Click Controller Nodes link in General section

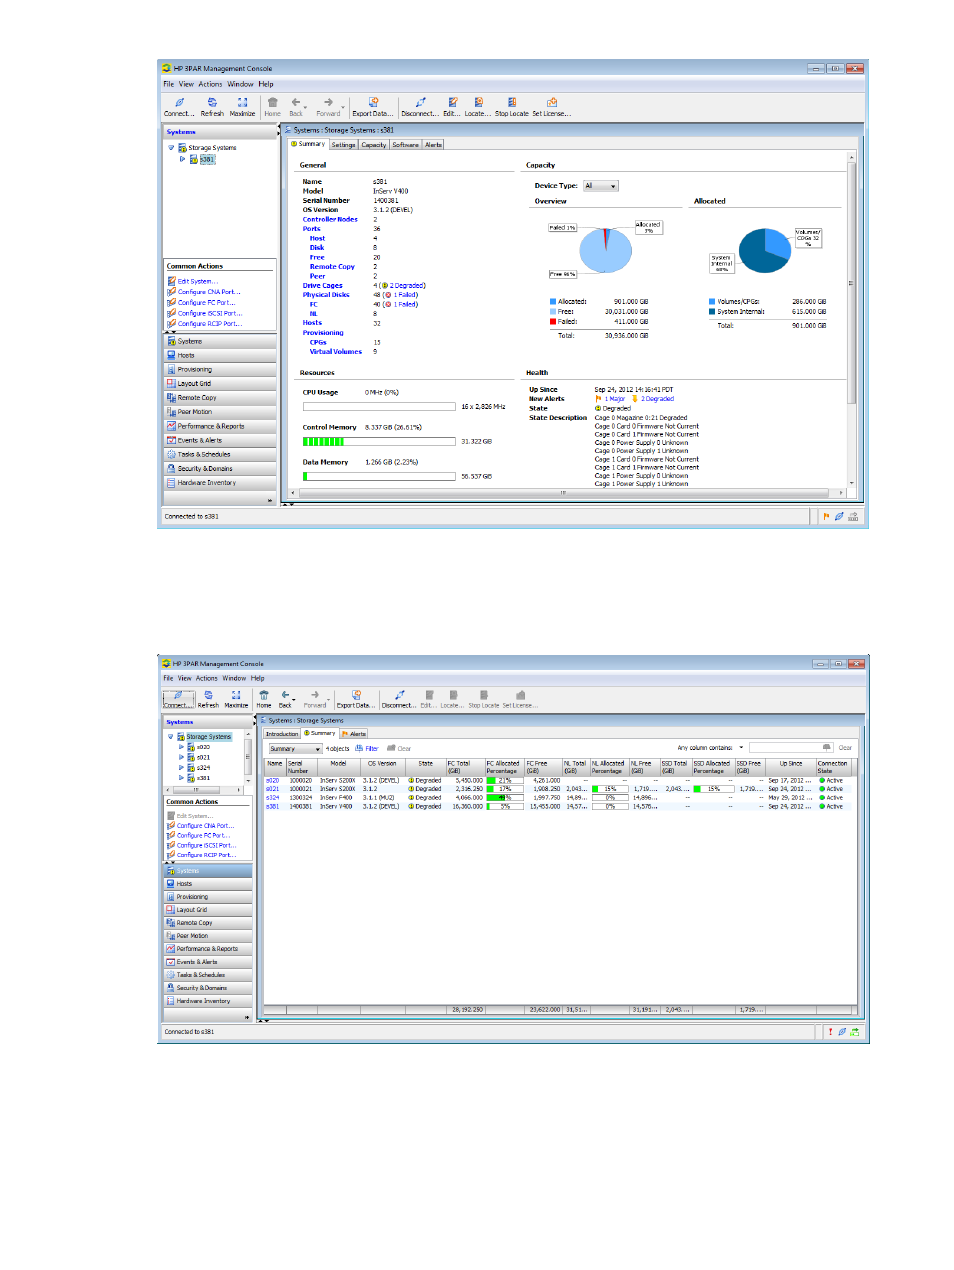pos(330,219)
